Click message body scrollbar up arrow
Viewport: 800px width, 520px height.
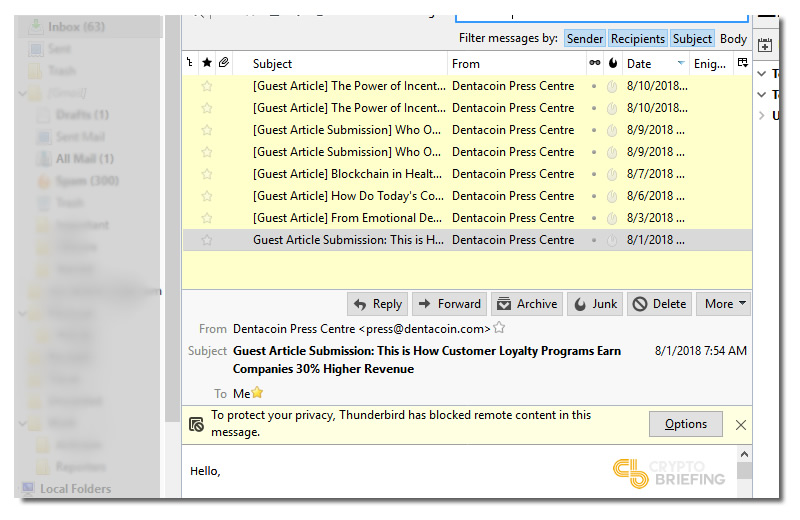tap(744, 454)
